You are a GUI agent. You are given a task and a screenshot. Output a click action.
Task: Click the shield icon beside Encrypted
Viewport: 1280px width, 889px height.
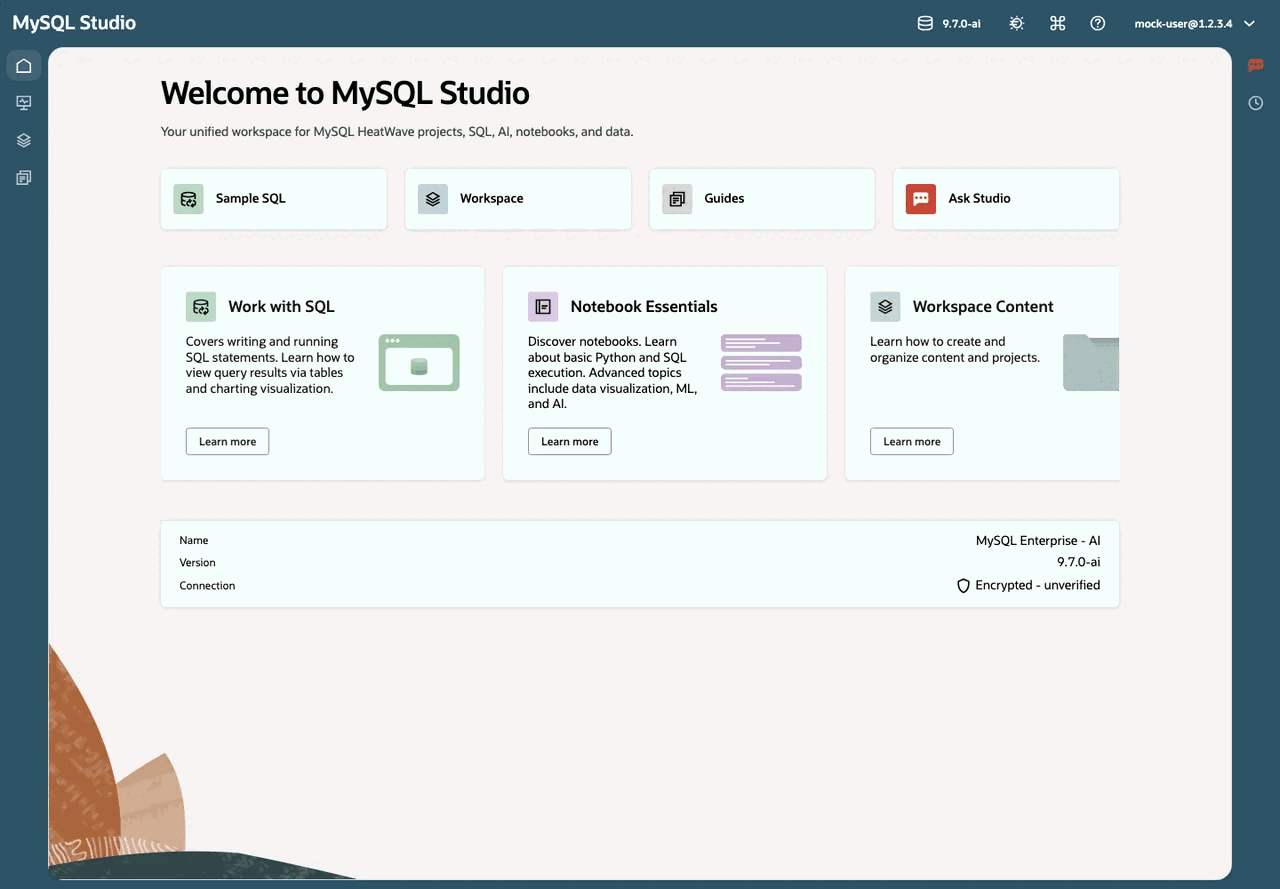pyautogui.click(x=964, y=586)
